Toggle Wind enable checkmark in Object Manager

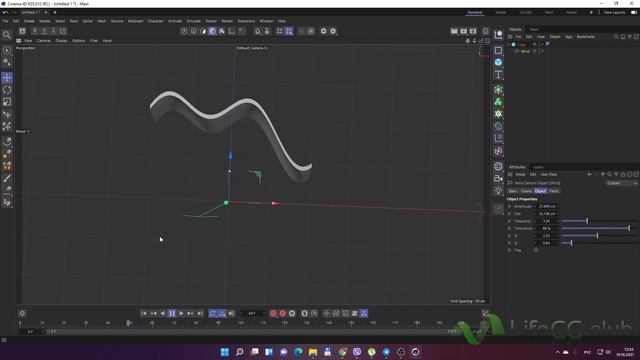point(541,51)
